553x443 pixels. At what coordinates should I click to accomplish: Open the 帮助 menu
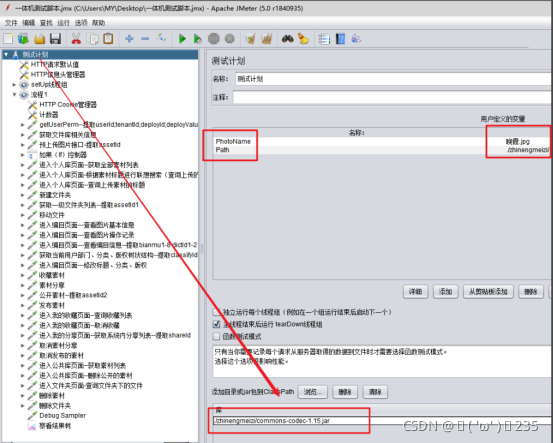(98, 23)
